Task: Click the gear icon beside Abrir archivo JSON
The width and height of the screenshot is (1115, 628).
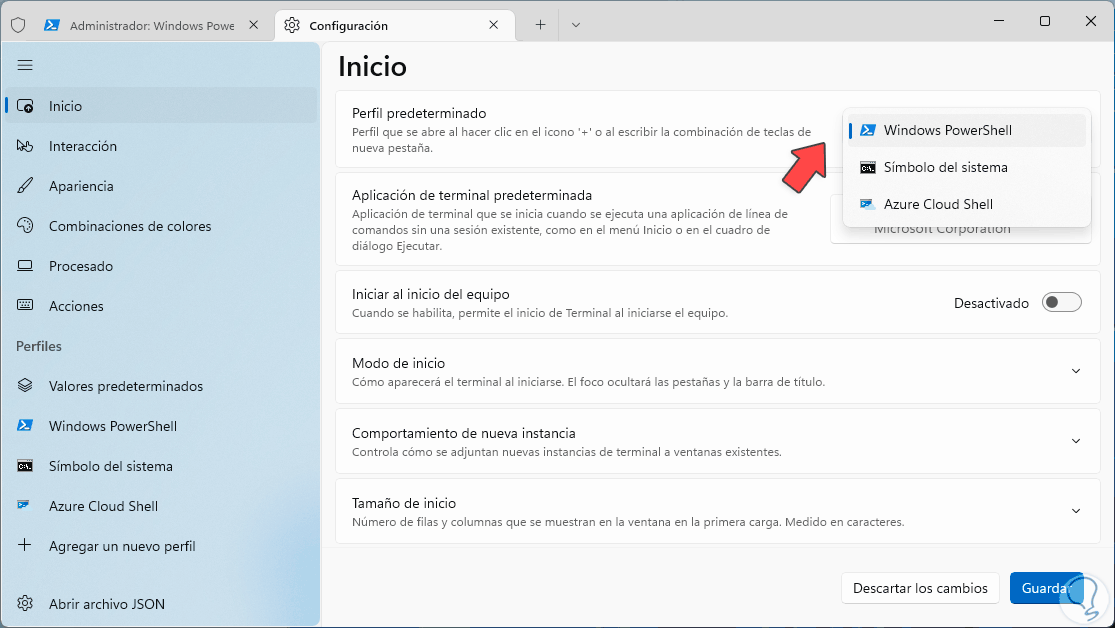Action: pos(25,603)
